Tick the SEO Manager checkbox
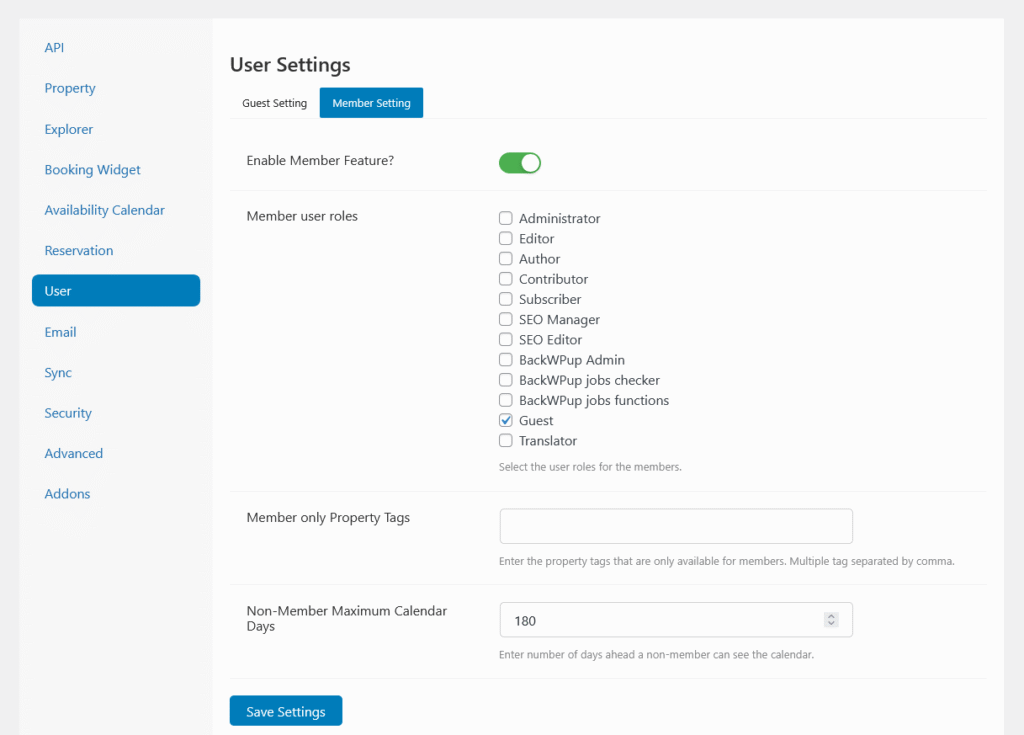Screen dimensions: 1024x735 506,319
